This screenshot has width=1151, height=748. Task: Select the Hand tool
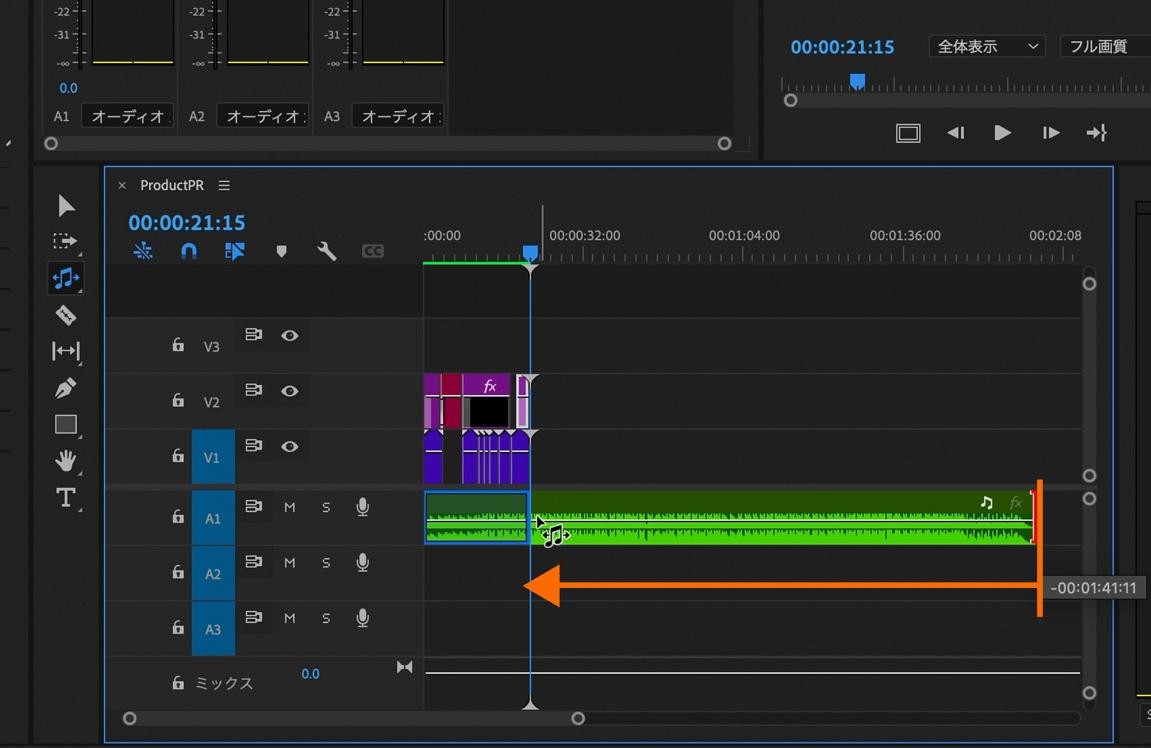coord(66,461)
